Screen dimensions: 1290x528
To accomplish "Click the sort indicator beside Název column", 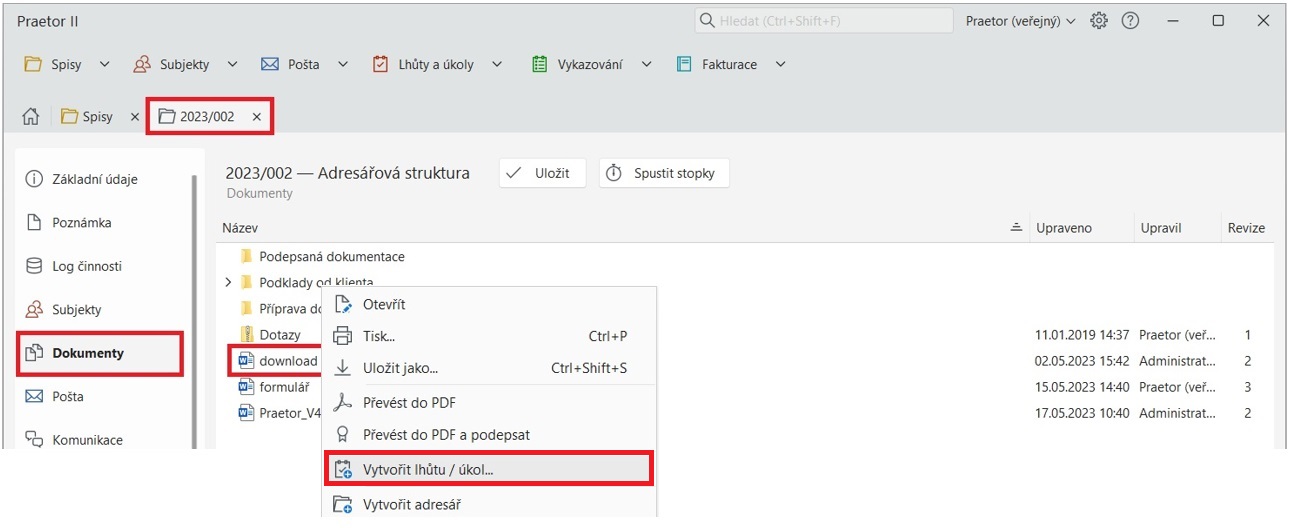I will click(x=1016, y=228).
